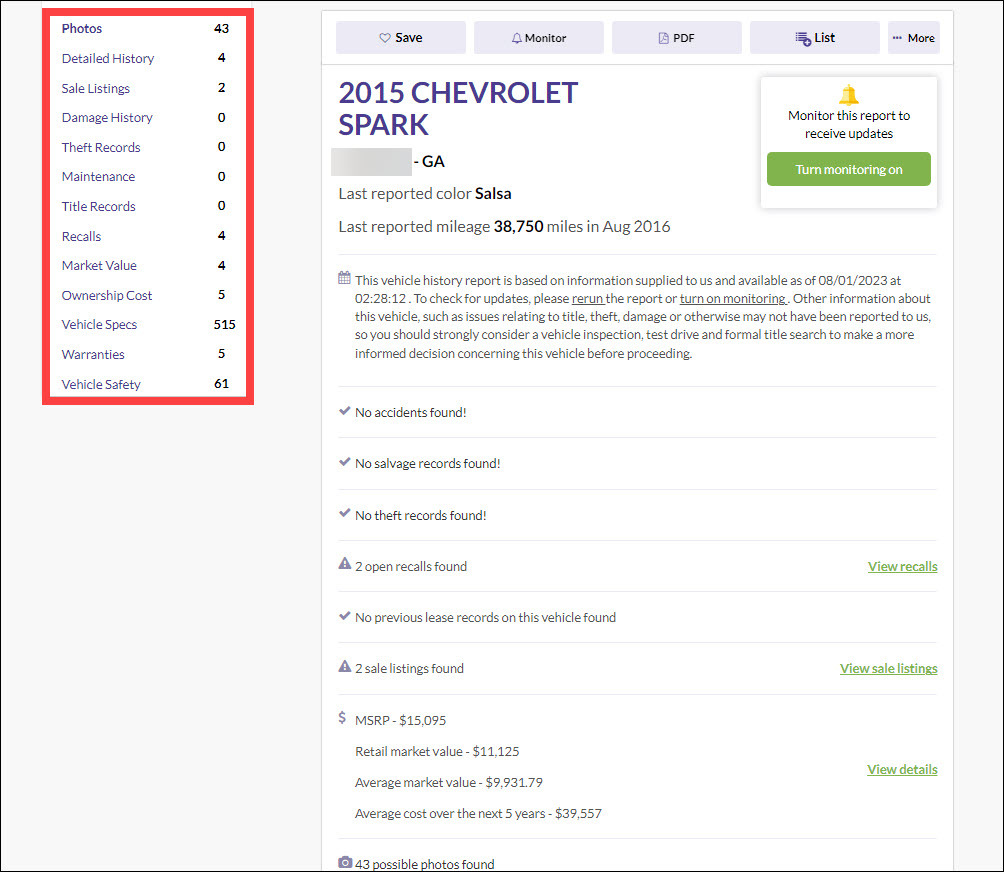The image size is (1004, 872).
Task: Click Vehicle Safety count 61
Action: 222,384
